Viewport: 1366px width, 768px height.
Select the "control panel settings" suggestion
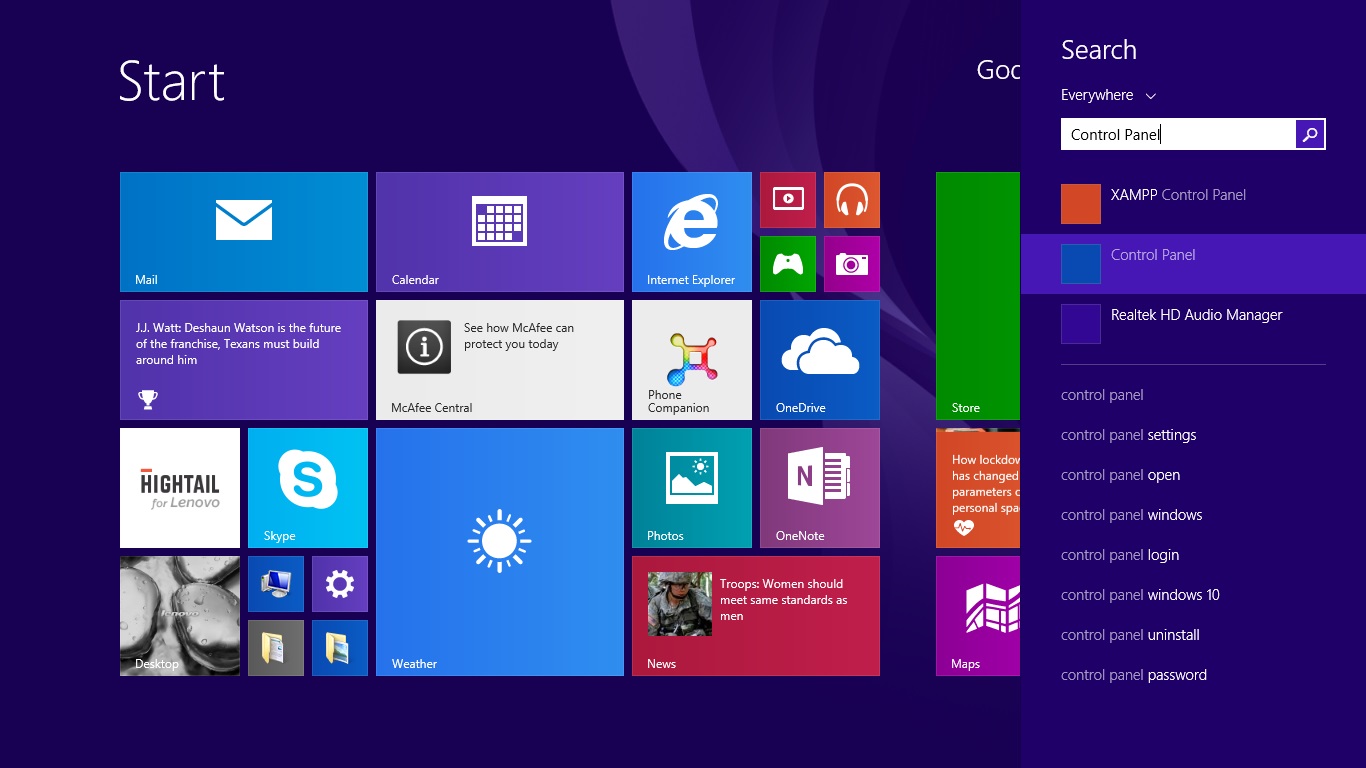click(1129, 435)
